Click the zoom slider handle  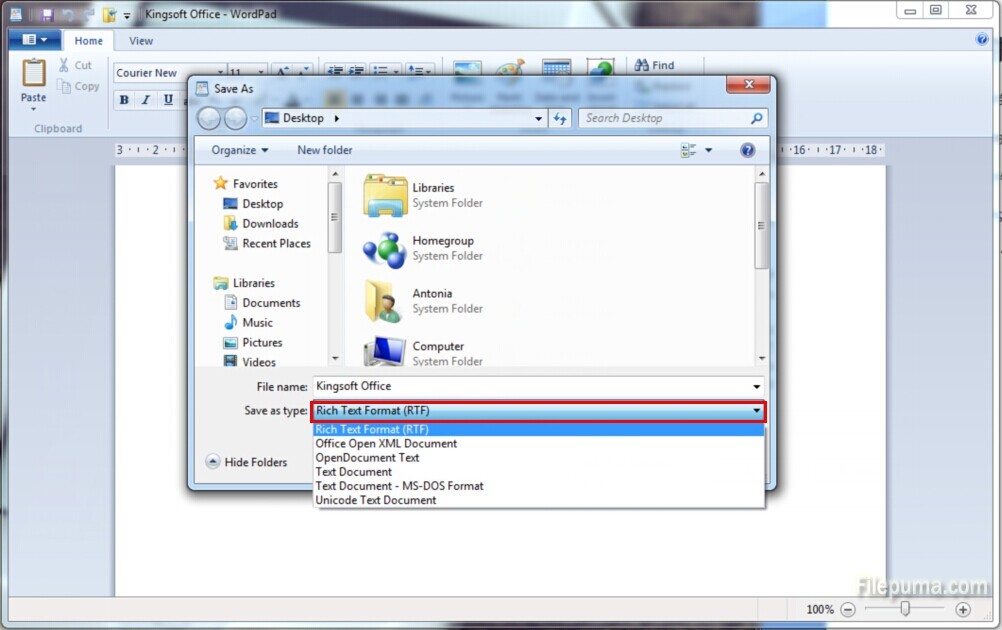point(905,609)
